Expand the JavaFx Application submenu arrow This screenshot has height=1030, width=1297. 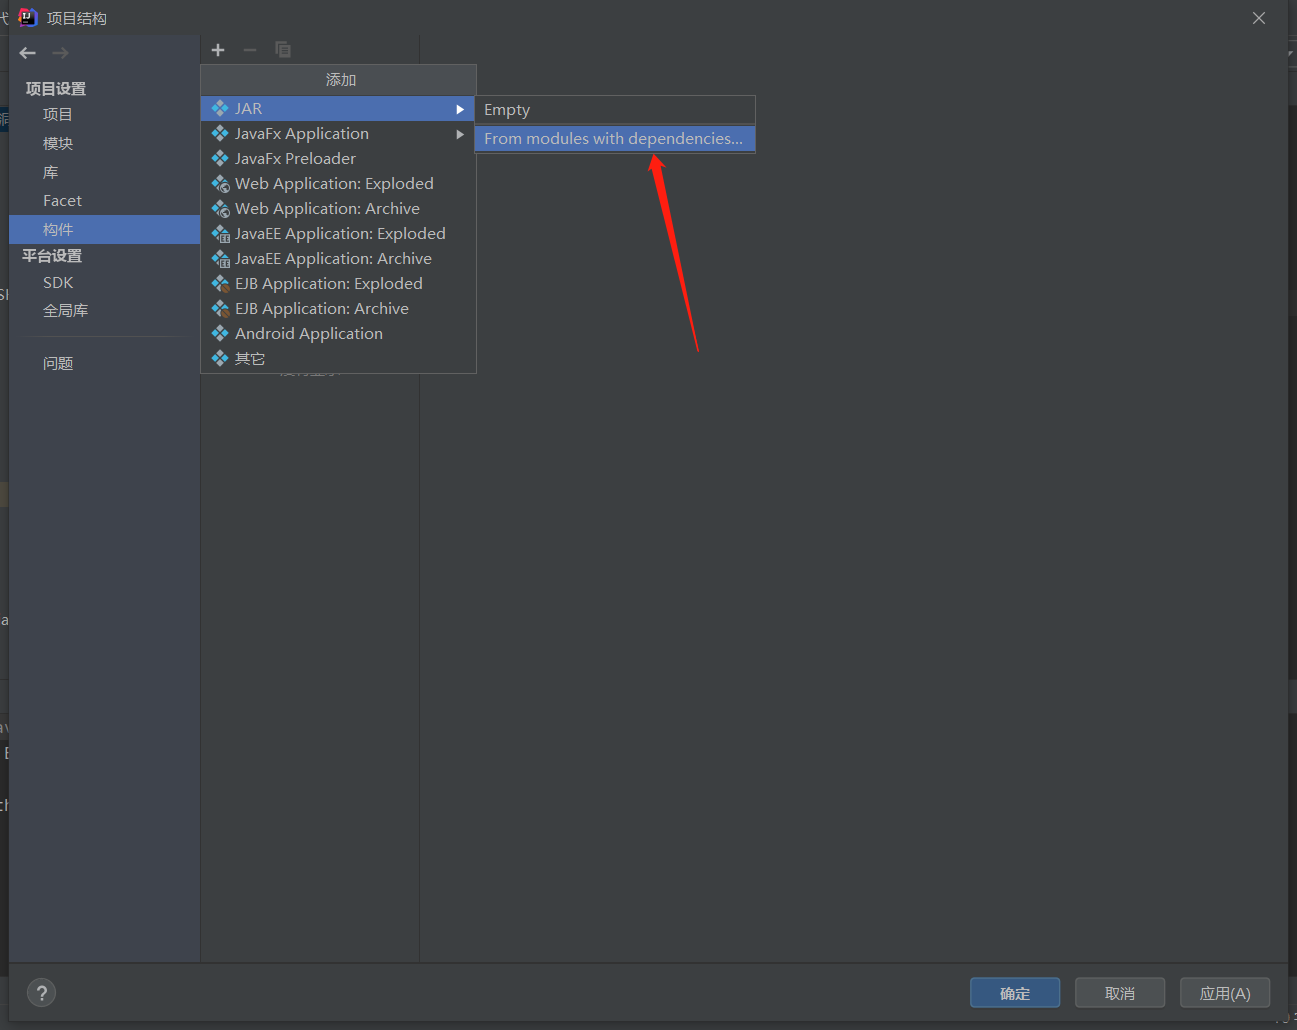pos(460,134)
